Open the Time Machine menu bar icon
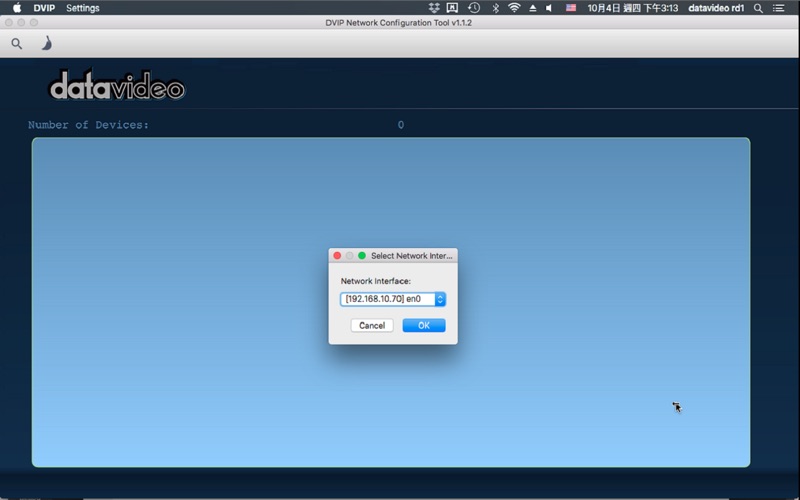This screenshot has width=800, height=500. point(474,8)
